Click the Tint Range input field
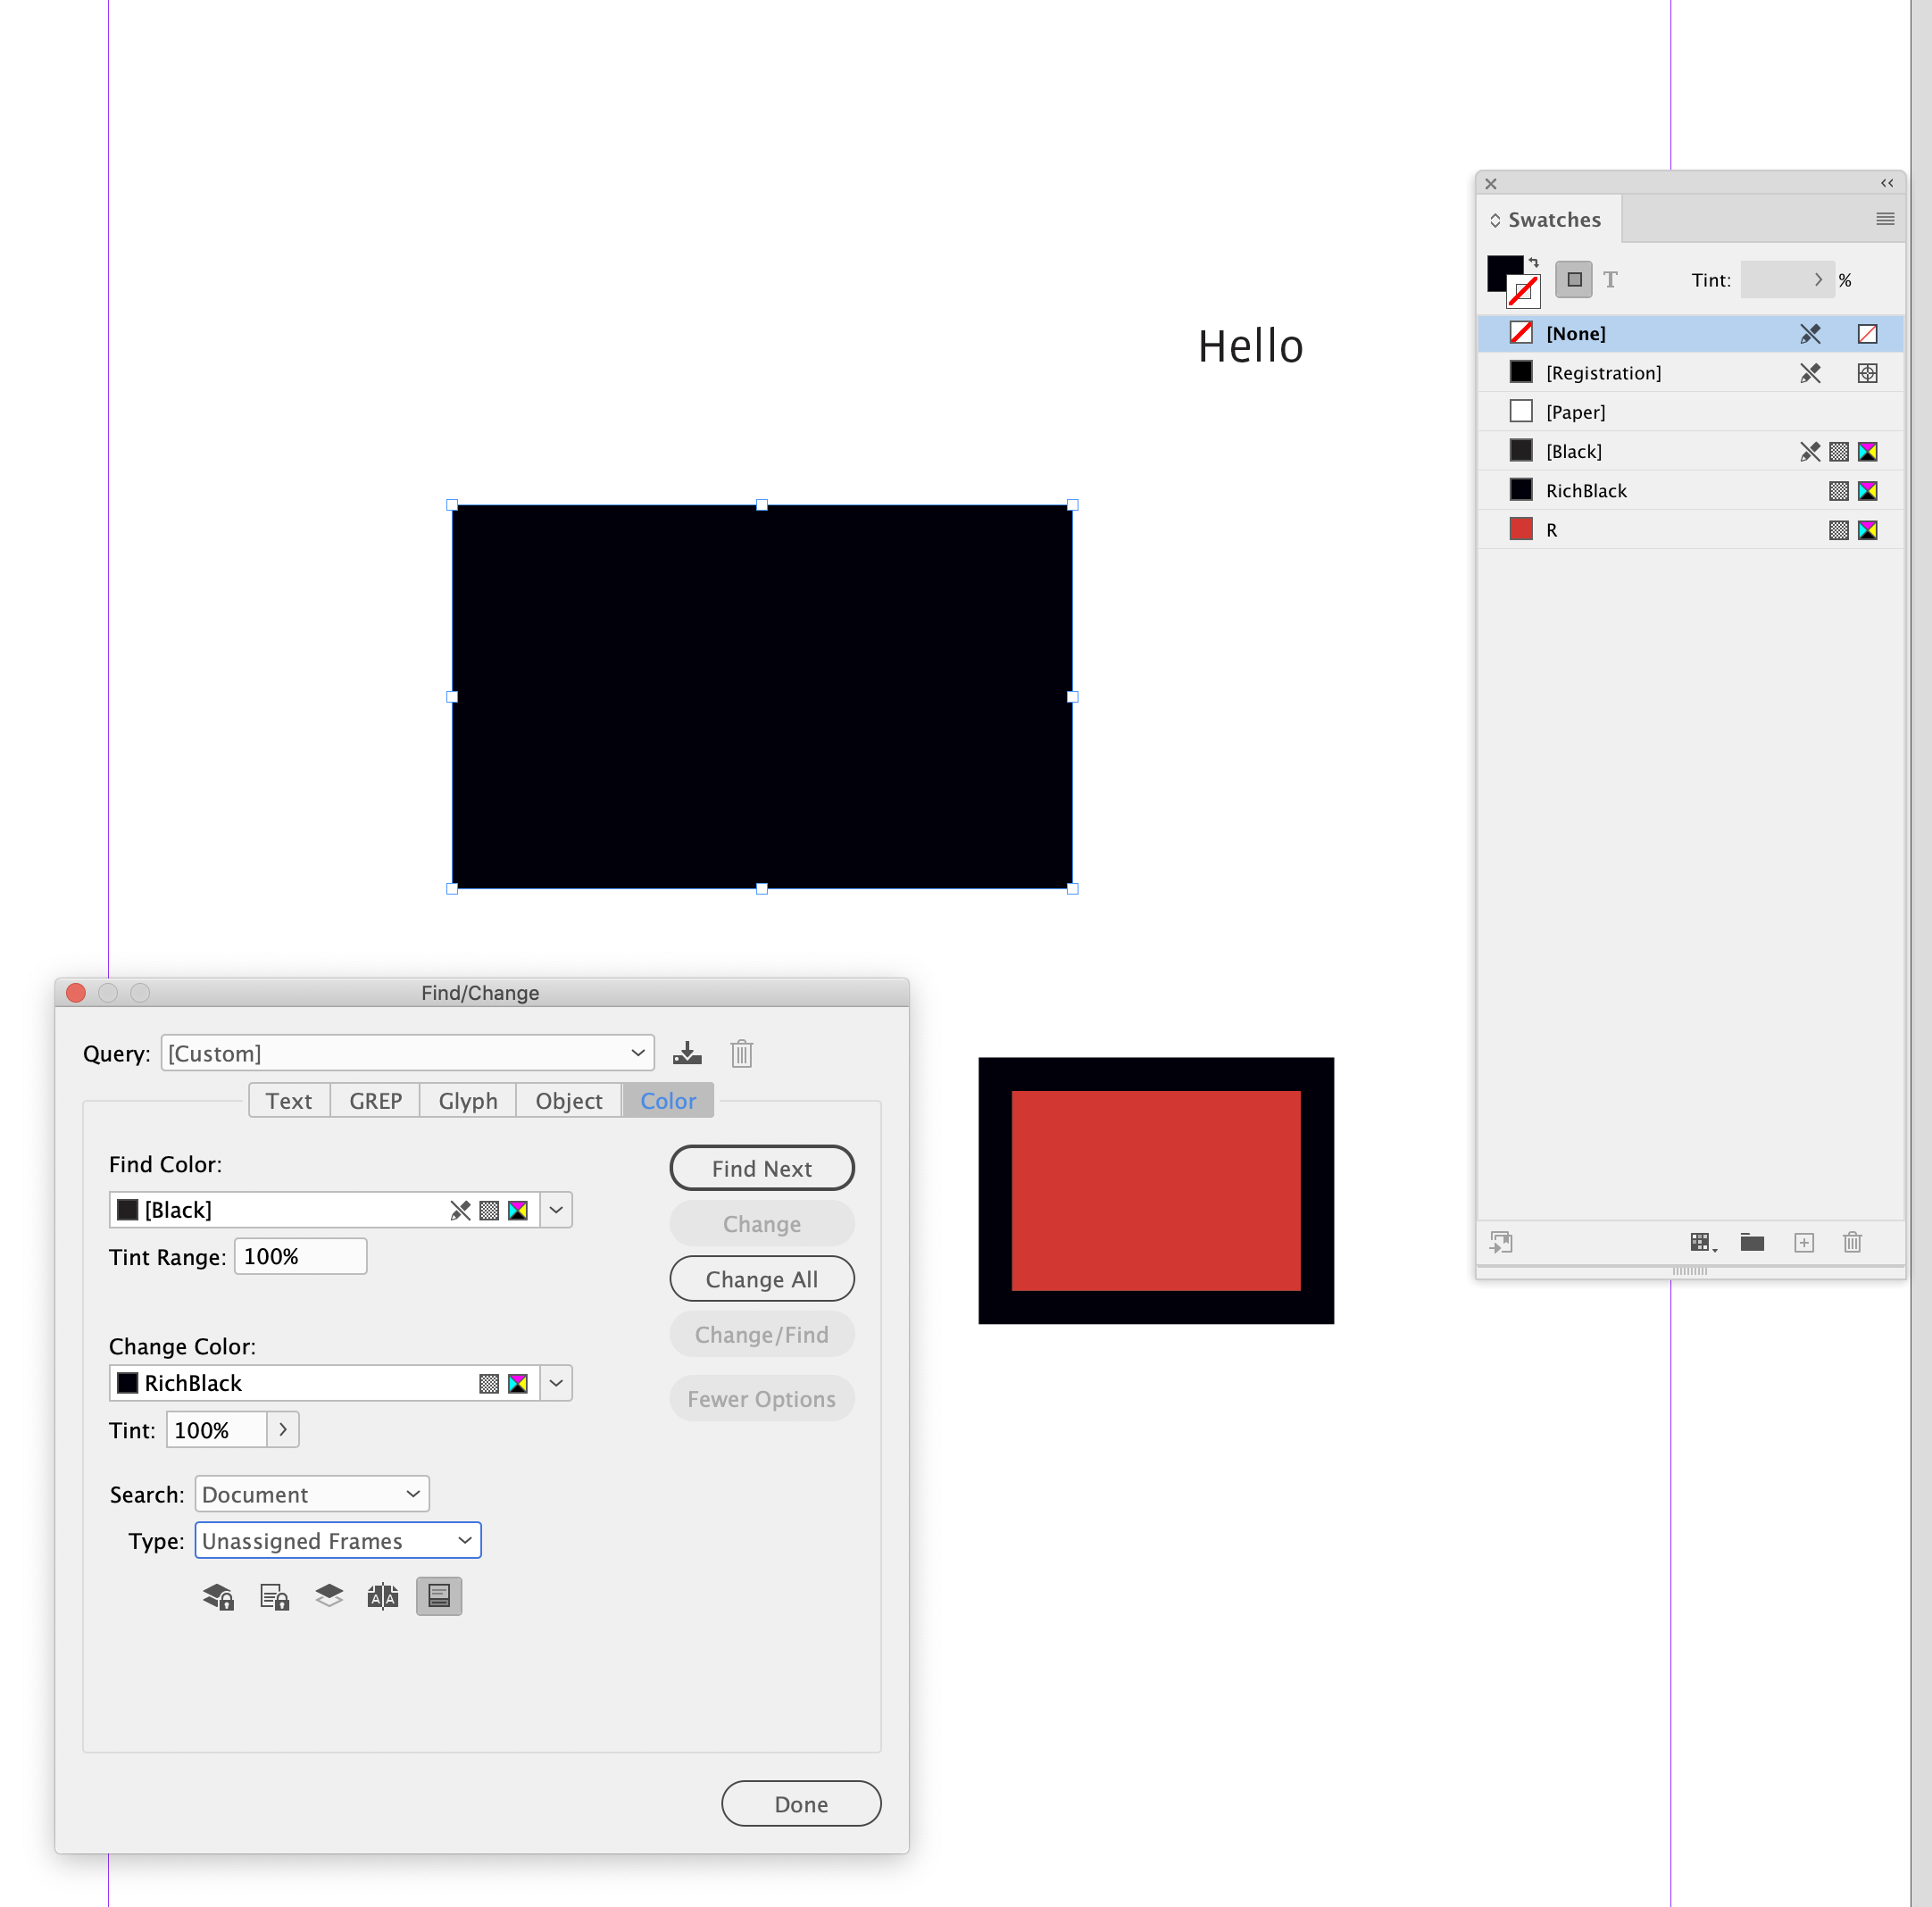This screenshot has width=1932, height=1907. click(299, 1256)
